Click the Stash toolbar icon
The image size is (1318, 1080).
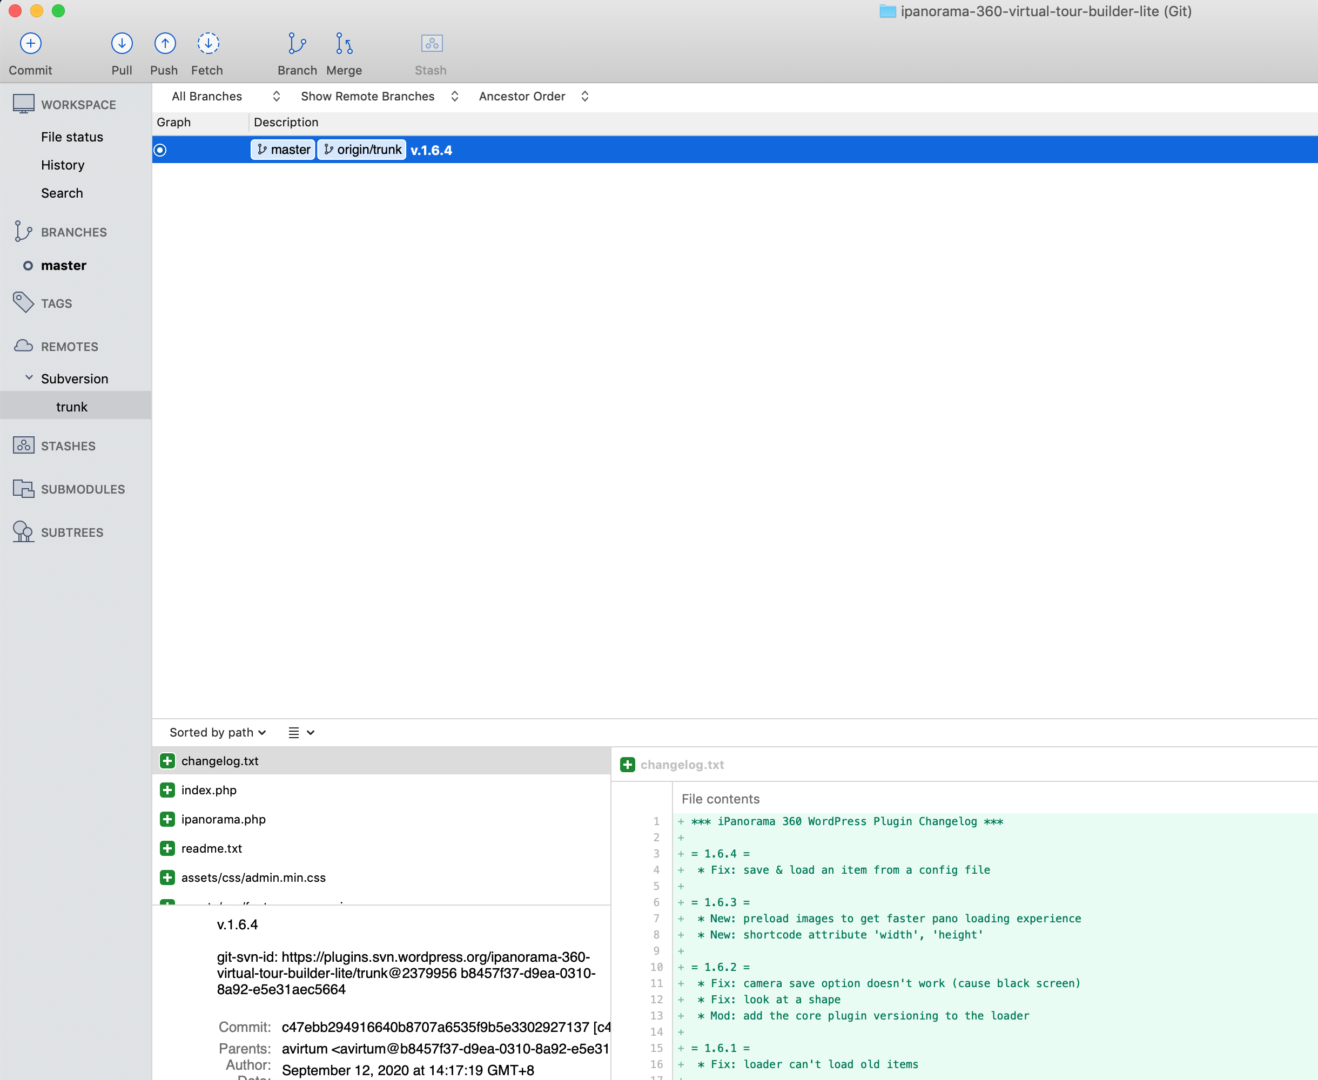coord(432,43)
